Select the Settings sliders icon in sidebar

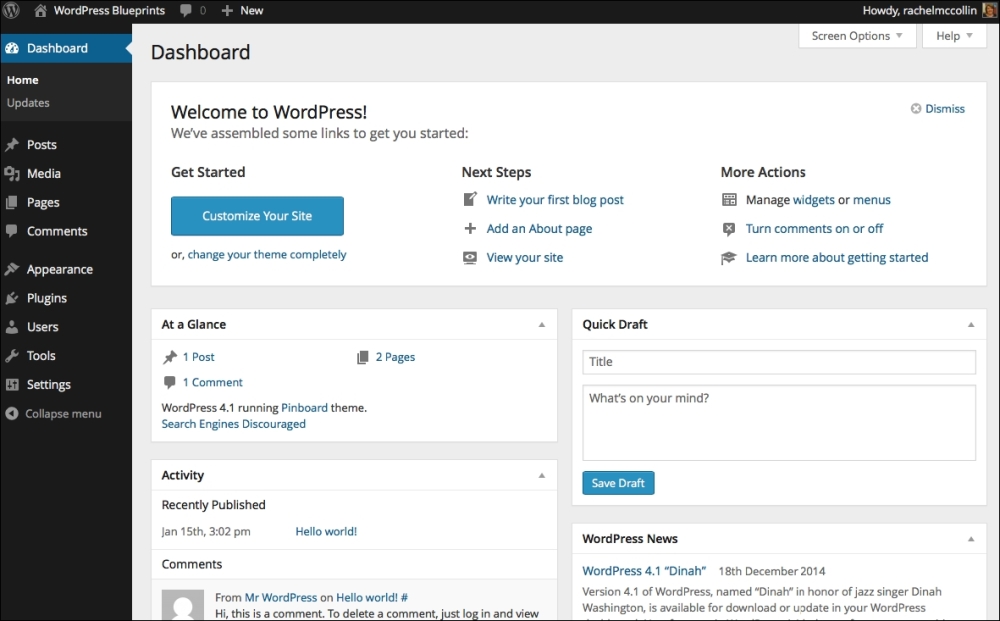(12, 384)
